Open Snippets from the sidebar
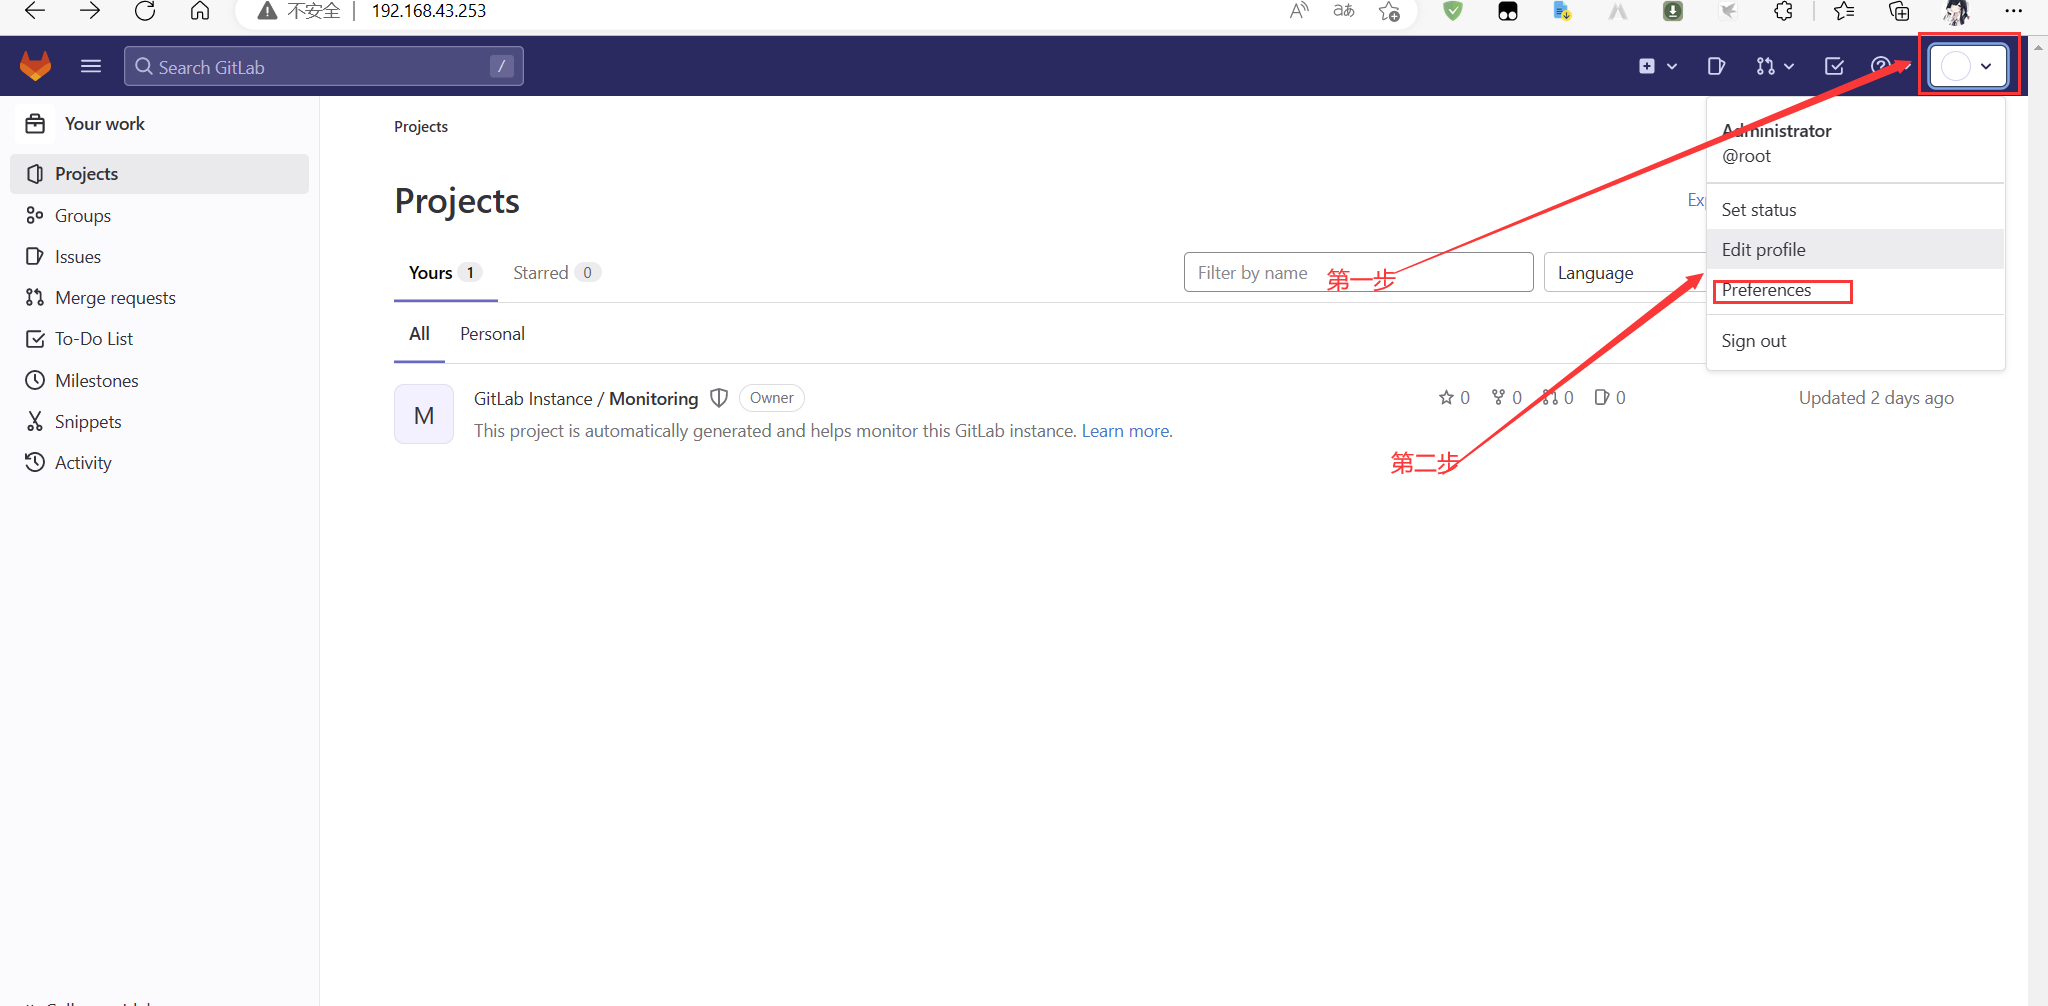This screenshot has height=1006, width=2048. (x=88, y=421)
